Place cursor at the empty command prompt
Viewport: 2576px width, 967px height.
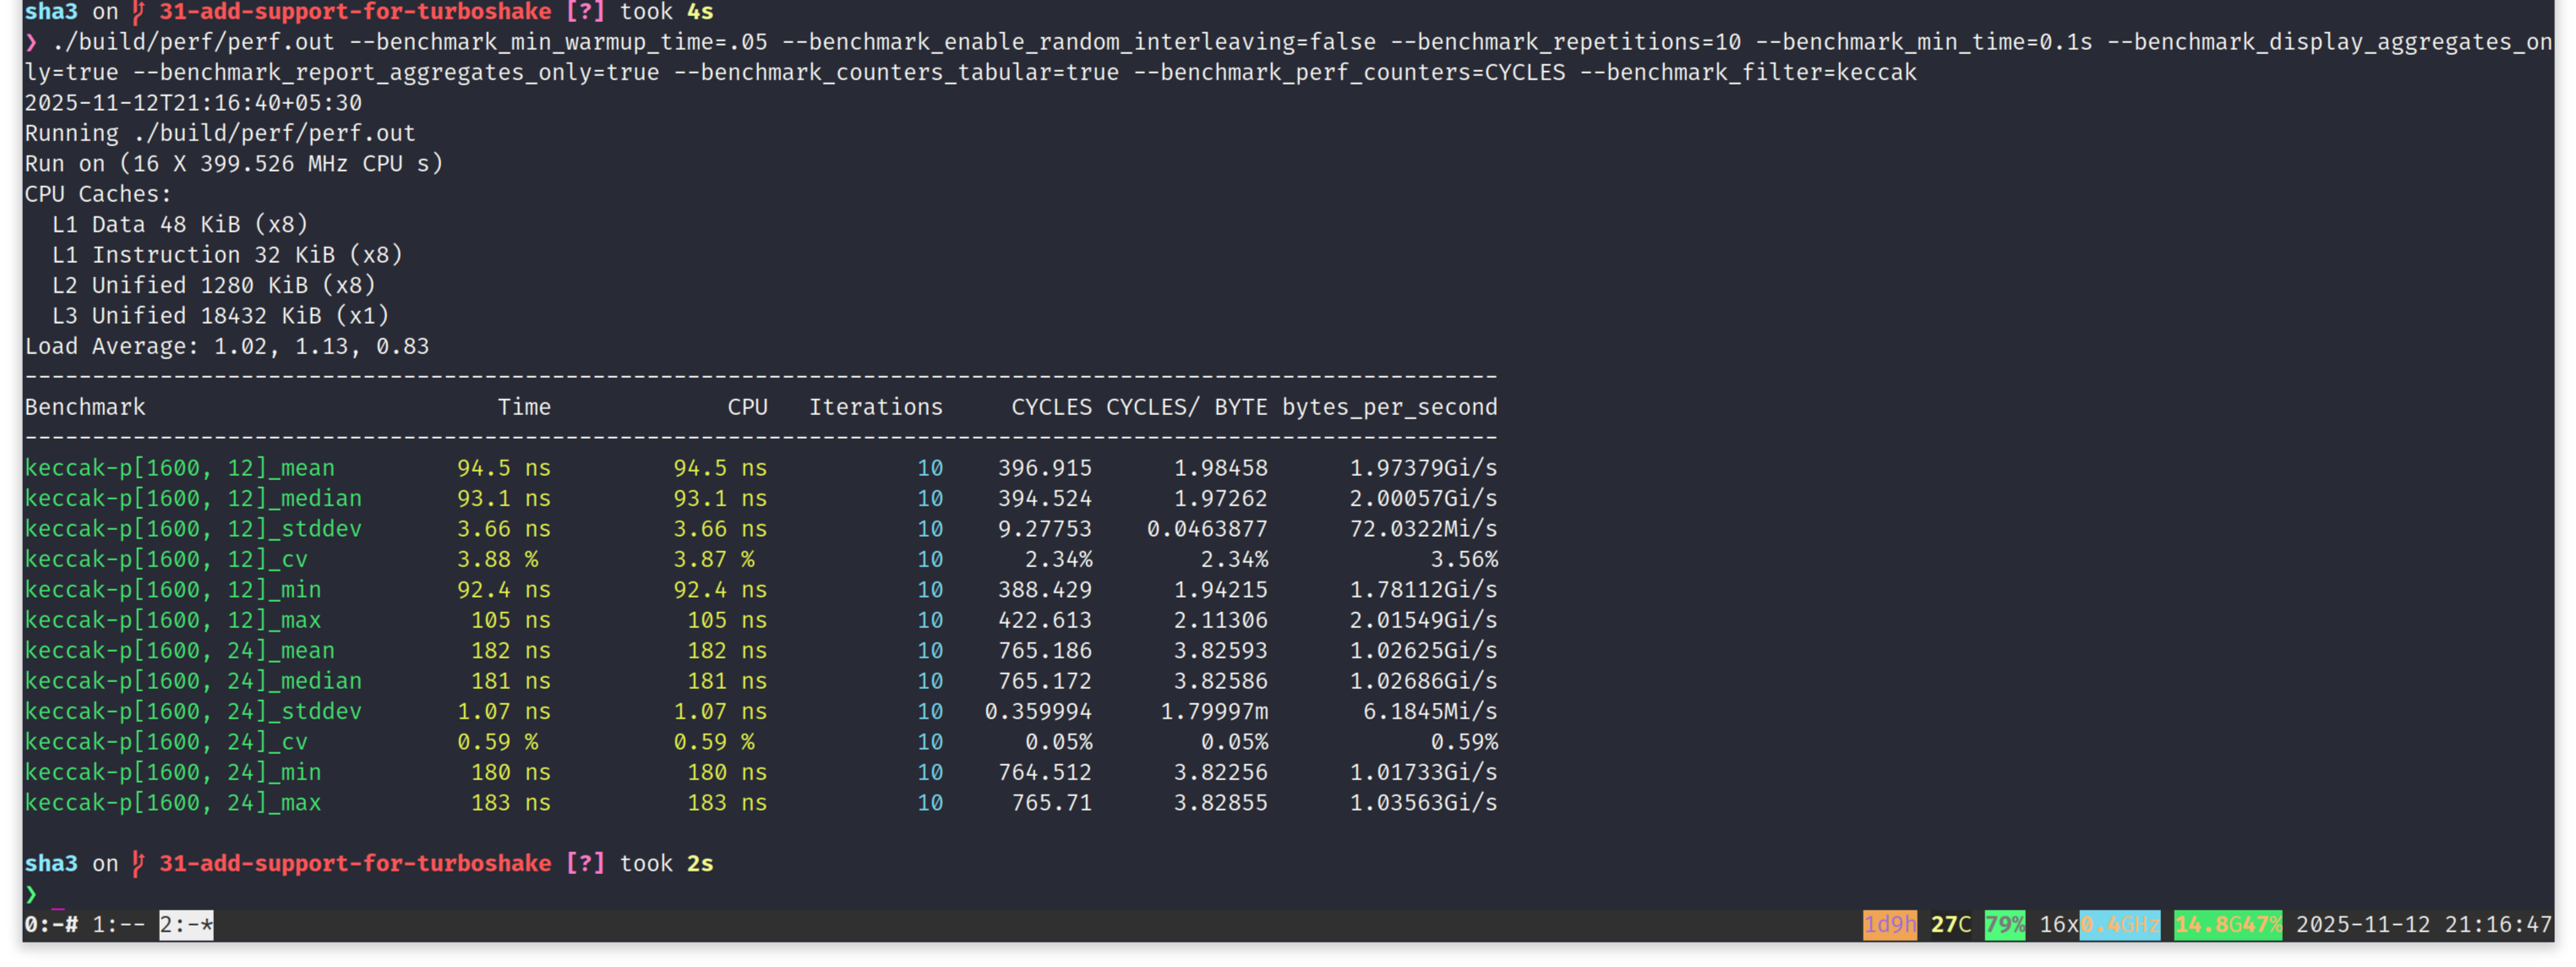point(58,894)
